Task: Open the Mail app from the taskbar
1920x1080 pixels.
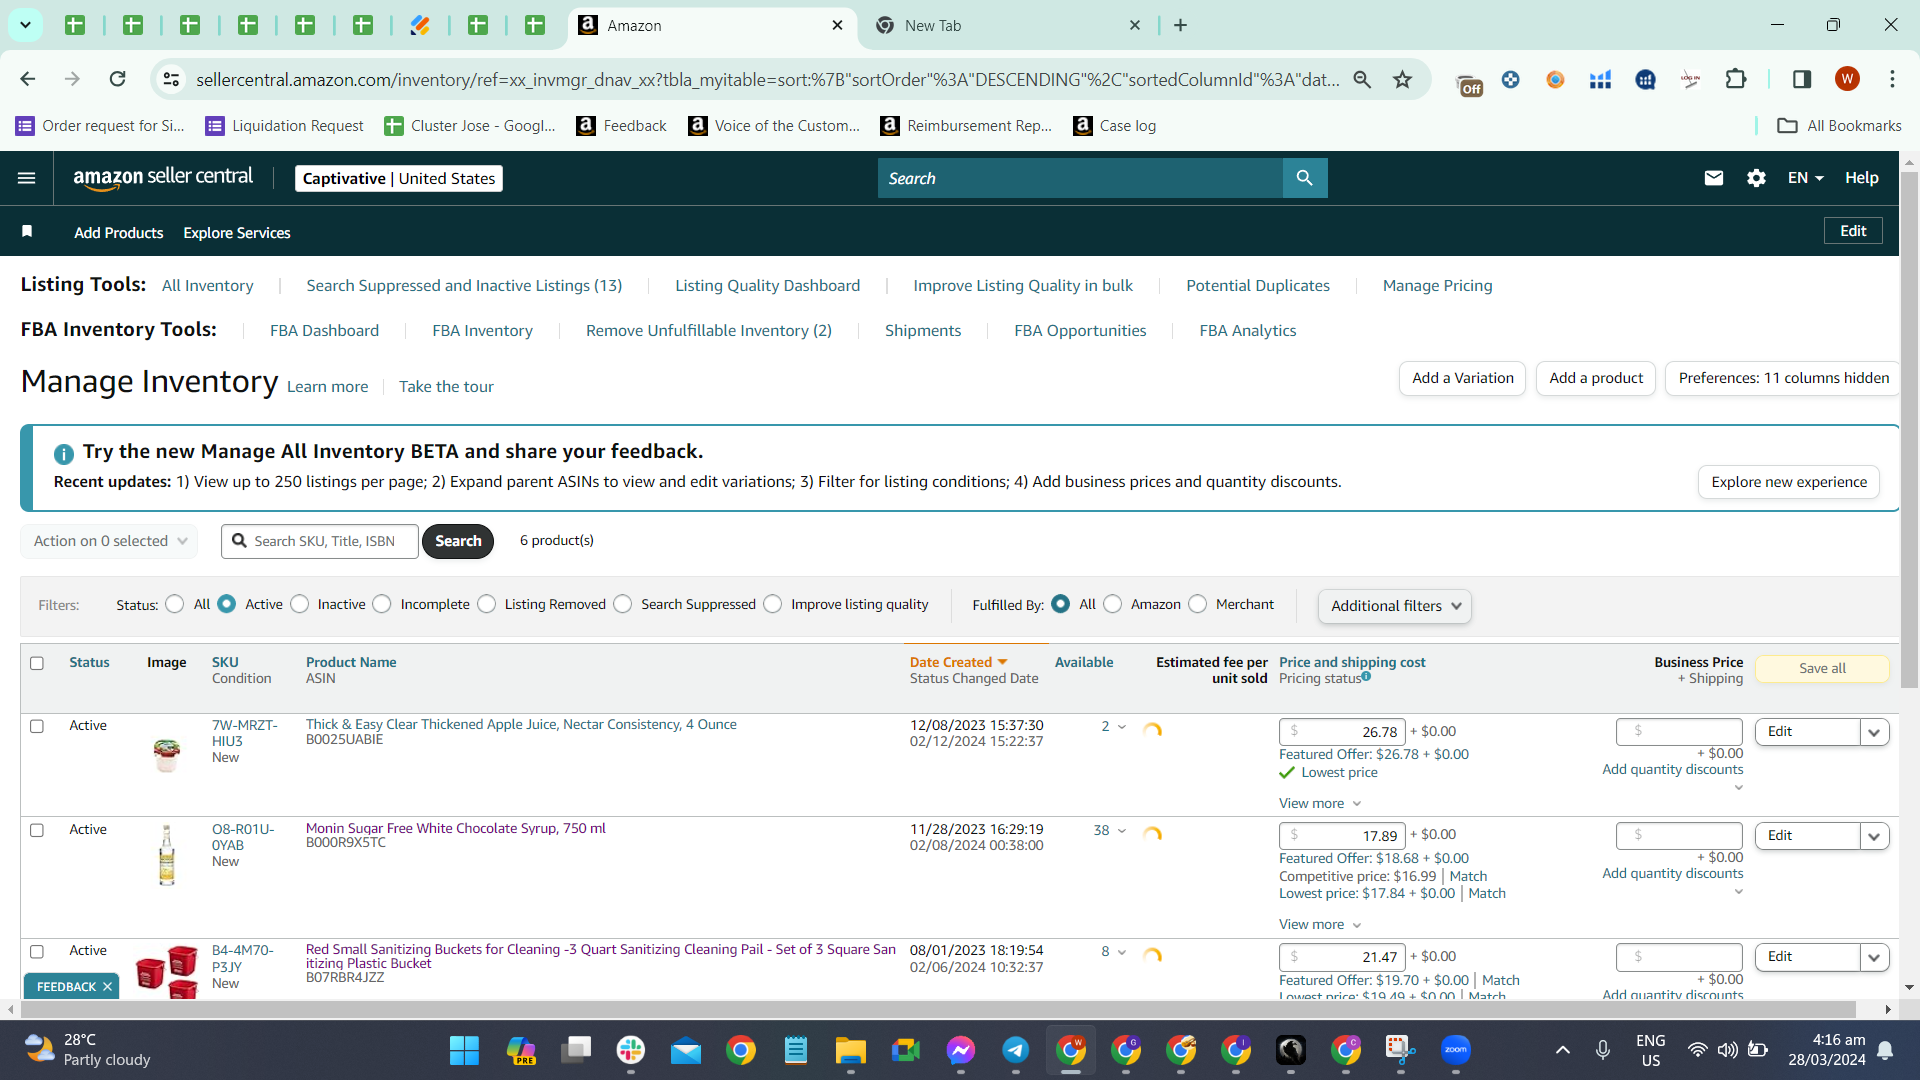Action: [686, 1050]
